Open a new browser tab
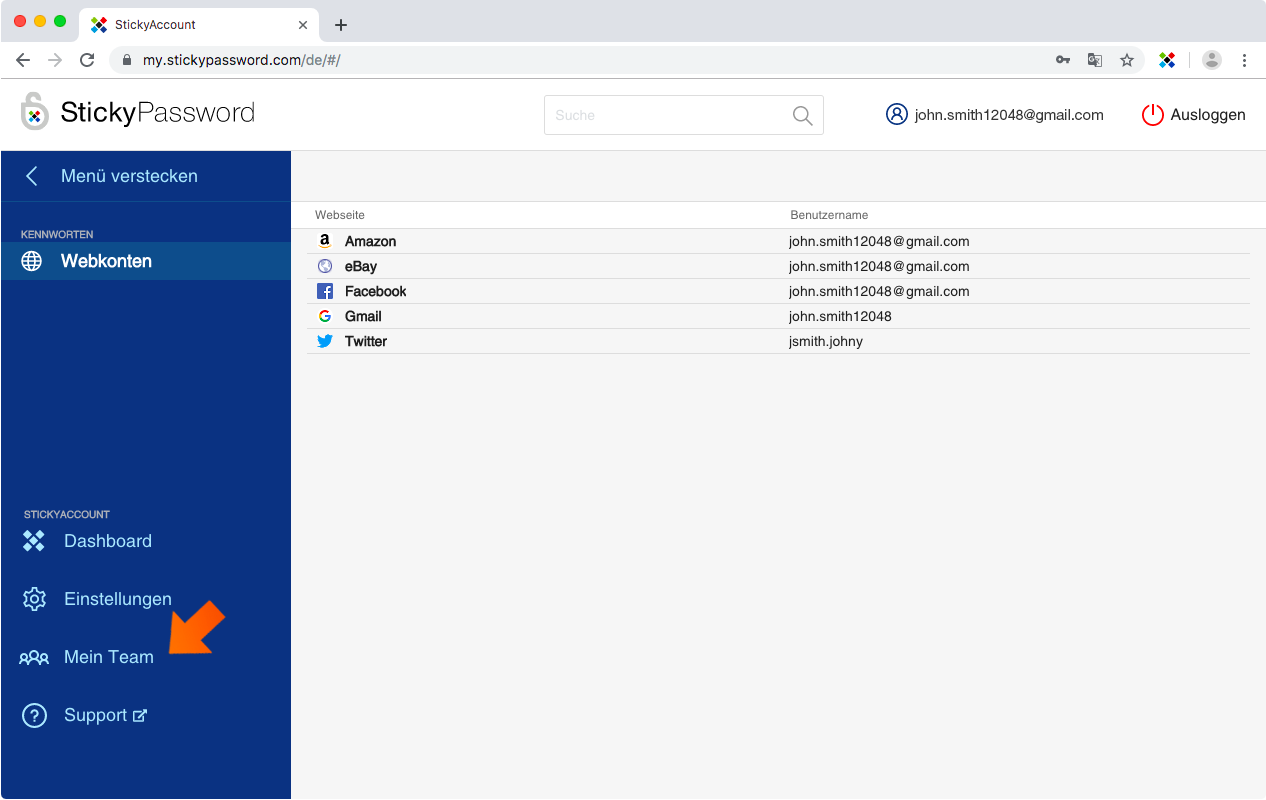This screenshot has width=1266, height=800. tap(341, 25)
